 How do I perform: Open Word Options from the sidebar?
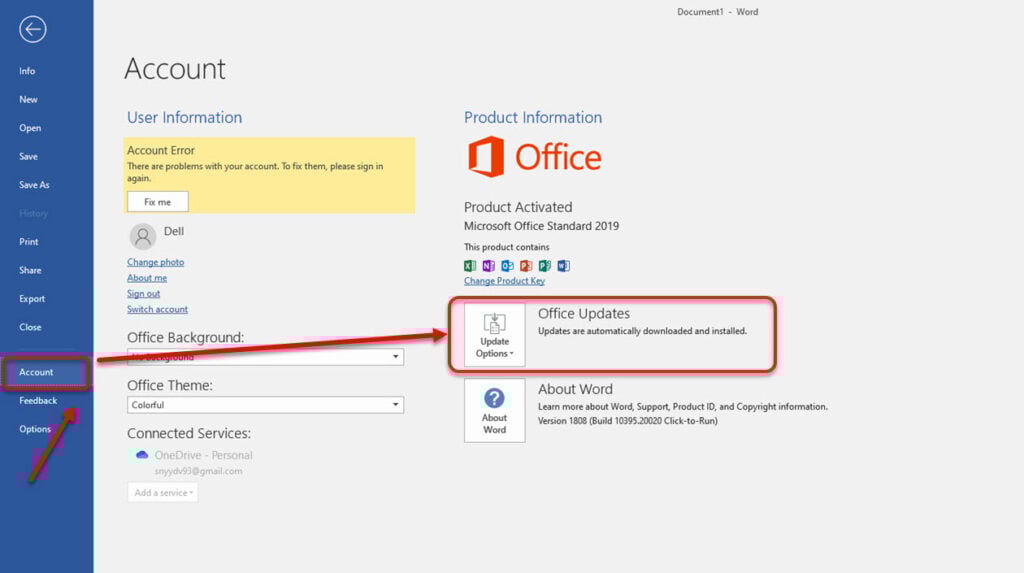pos(35,429)
